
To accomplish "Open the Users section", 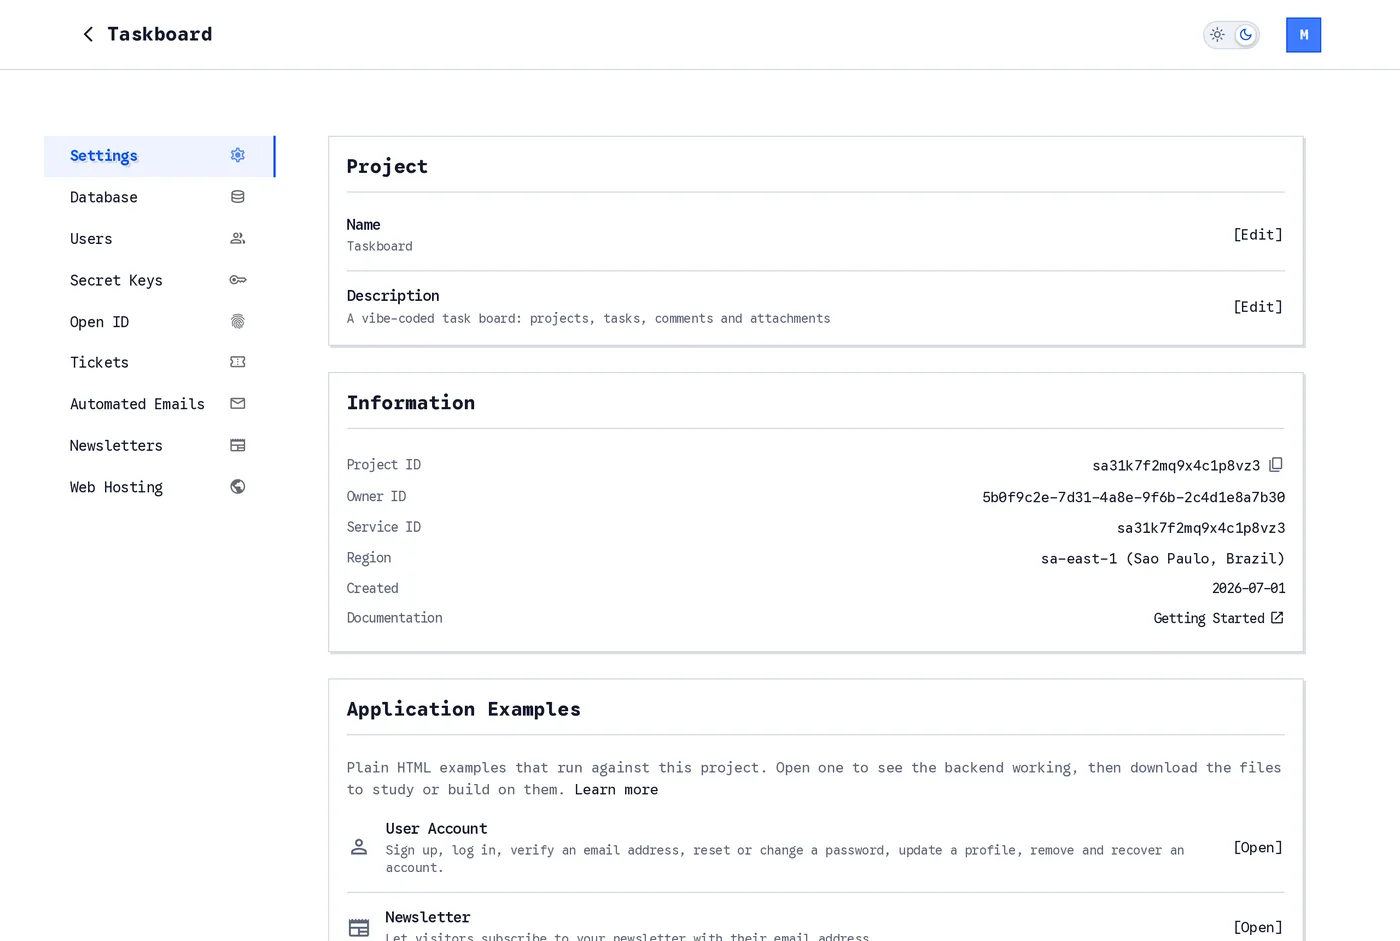I will point(159,239).
